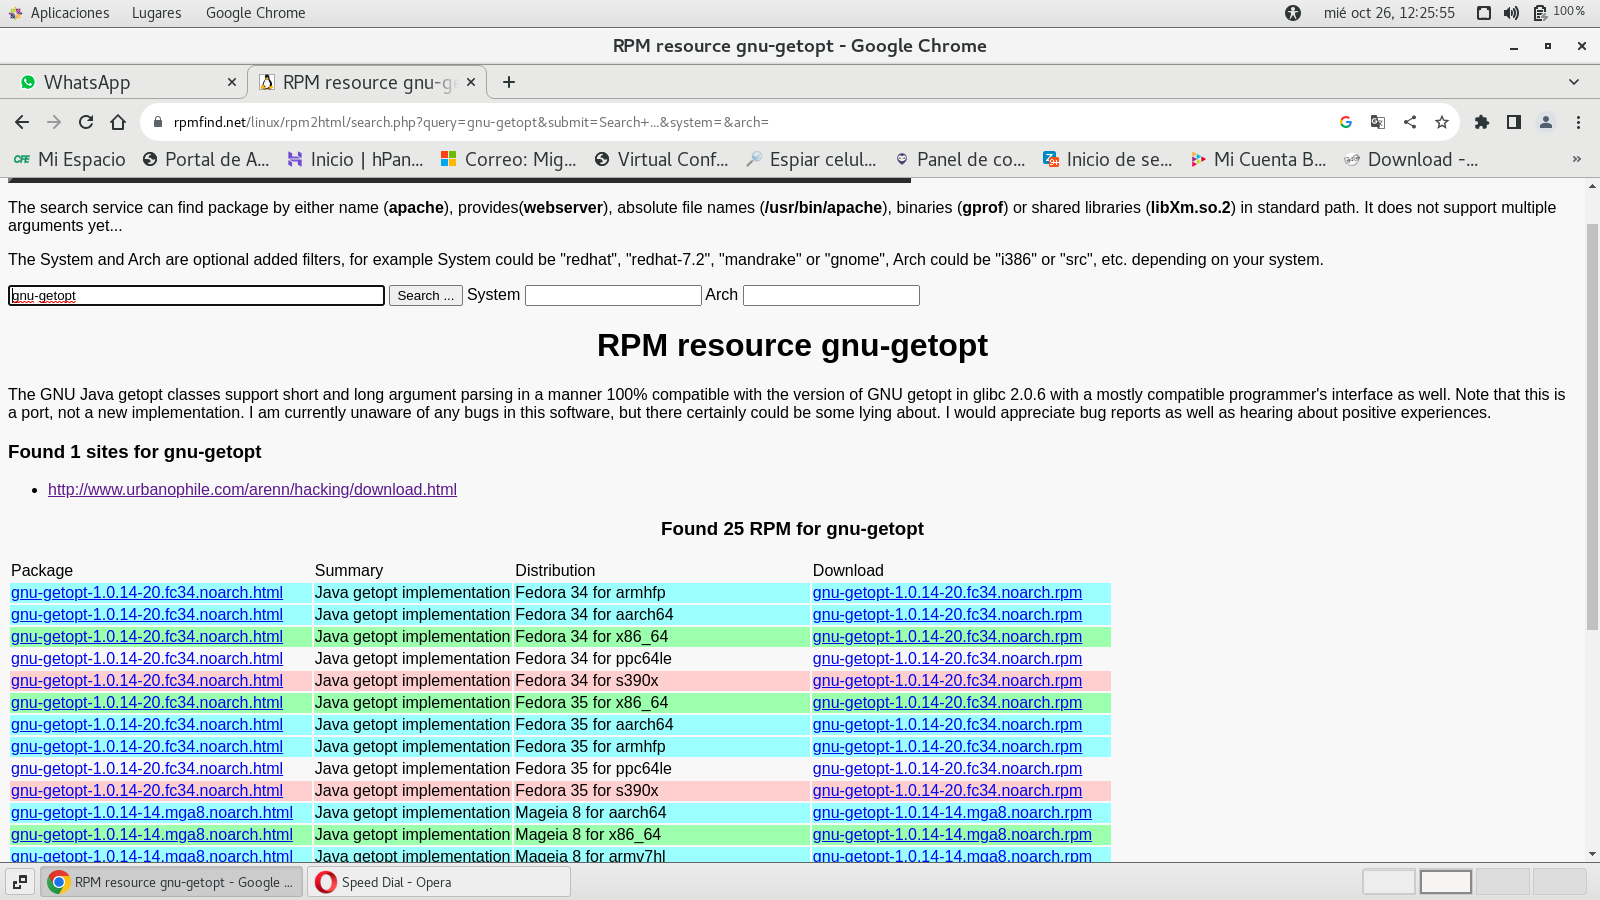Click the System filter text field
The height and width of the screenshot is (900, 1600).
point(613,295)
